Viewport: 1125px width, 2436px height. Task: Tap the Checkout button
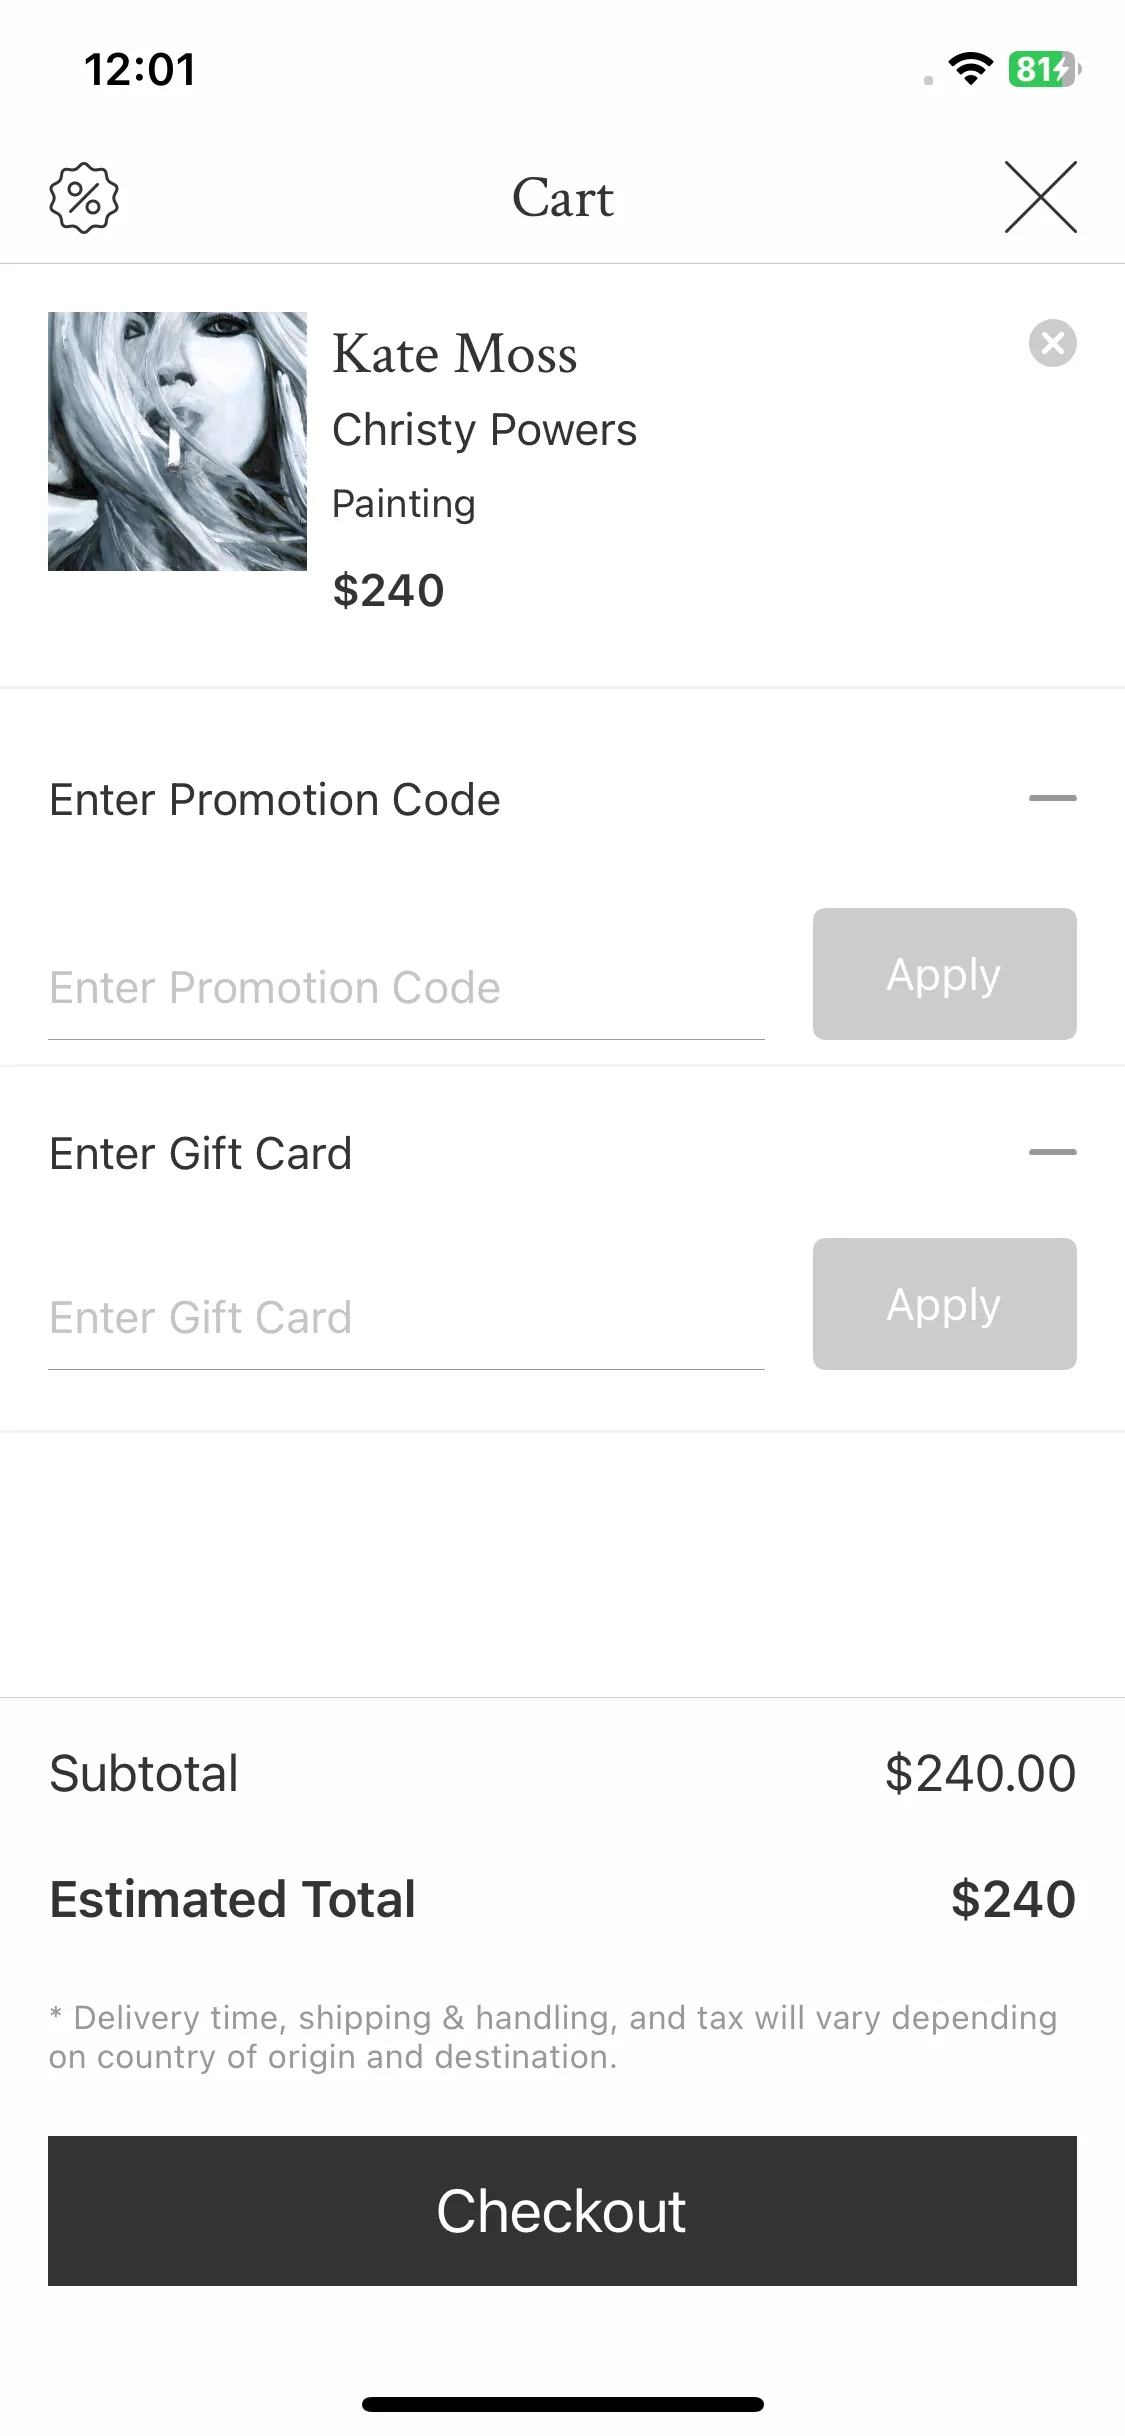pos(562,2211)
